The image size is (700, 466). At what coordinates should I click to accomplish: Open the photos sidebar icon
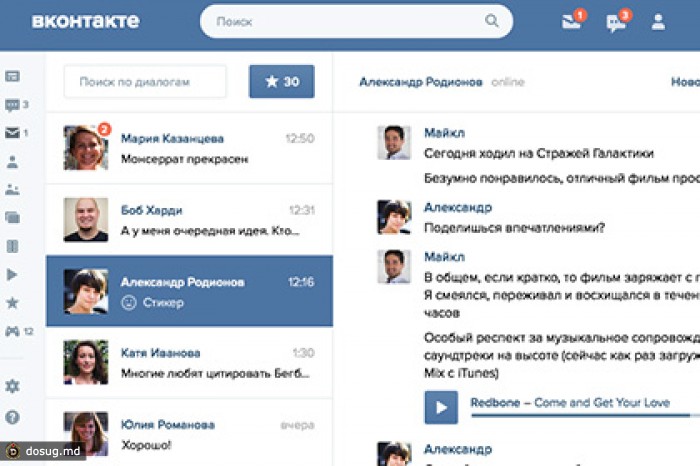[x=12, y=218]
